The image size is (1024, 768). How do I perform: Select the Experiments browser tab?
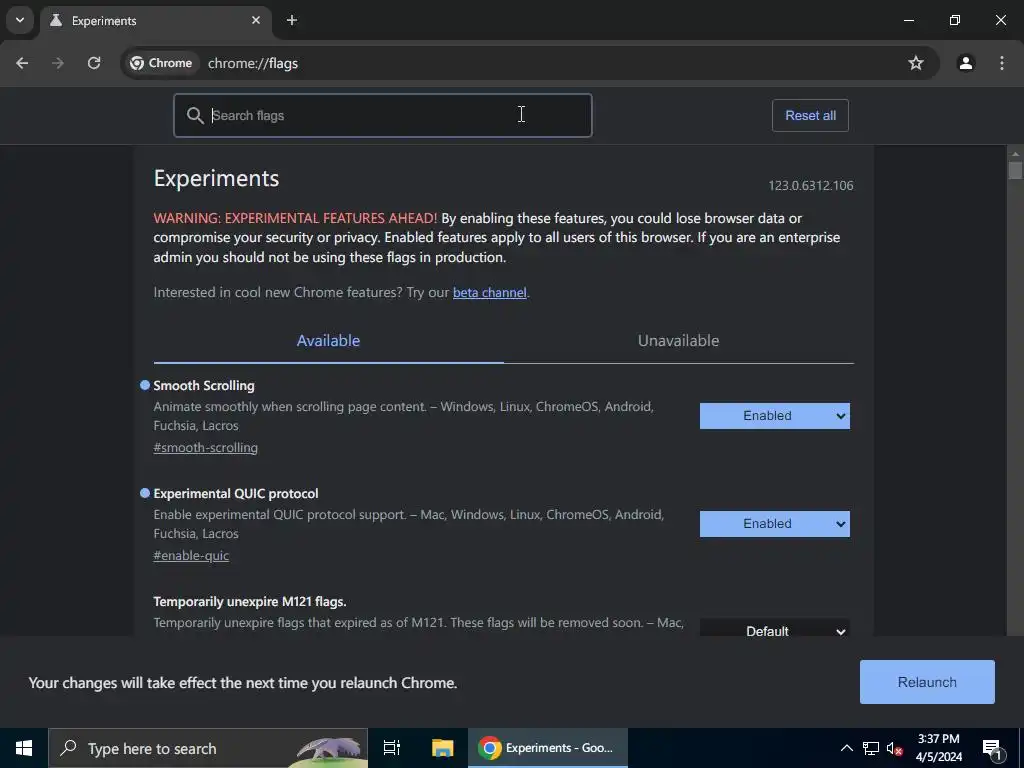(155, 21)
